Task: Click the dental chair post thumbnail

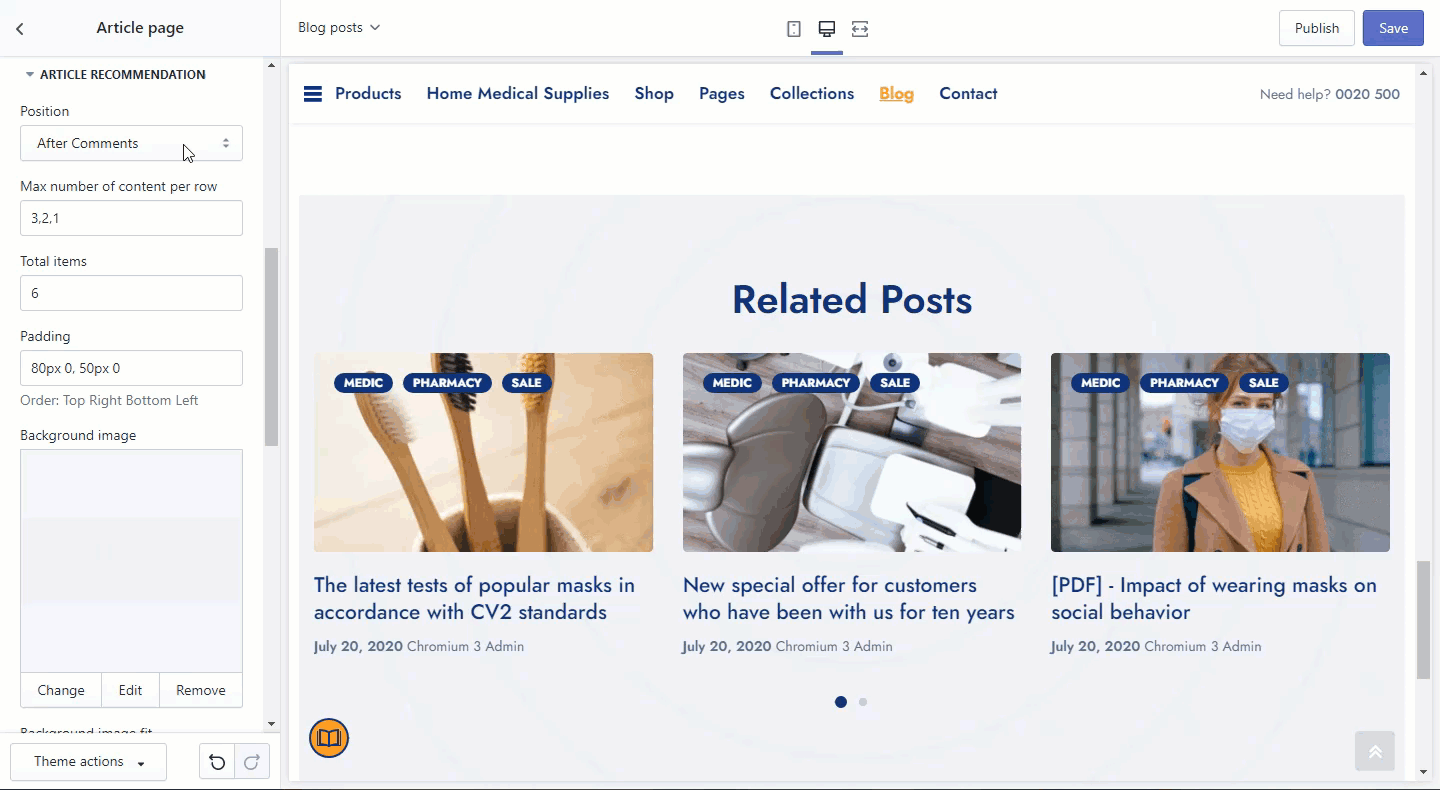Action: pos(852,452)
